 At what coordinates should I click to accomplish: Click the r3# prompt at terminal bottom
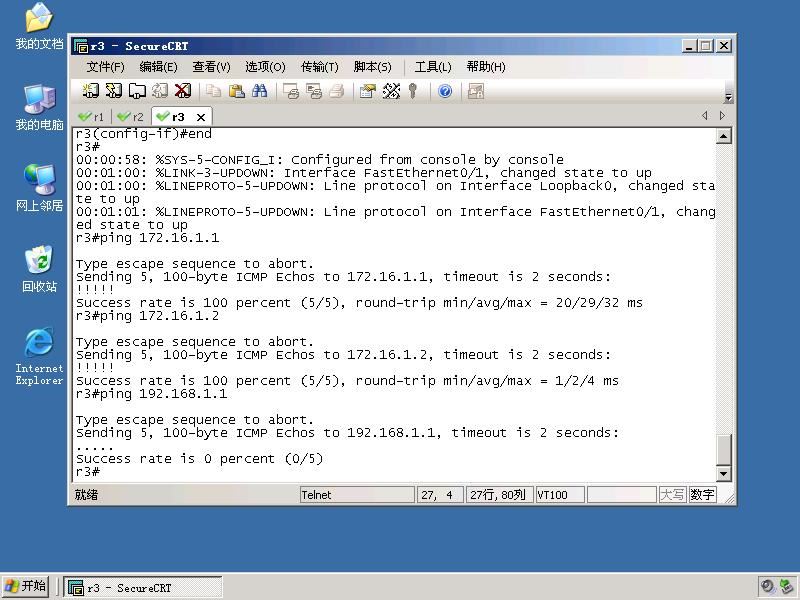pyautogui.click(x=88, y=472)
